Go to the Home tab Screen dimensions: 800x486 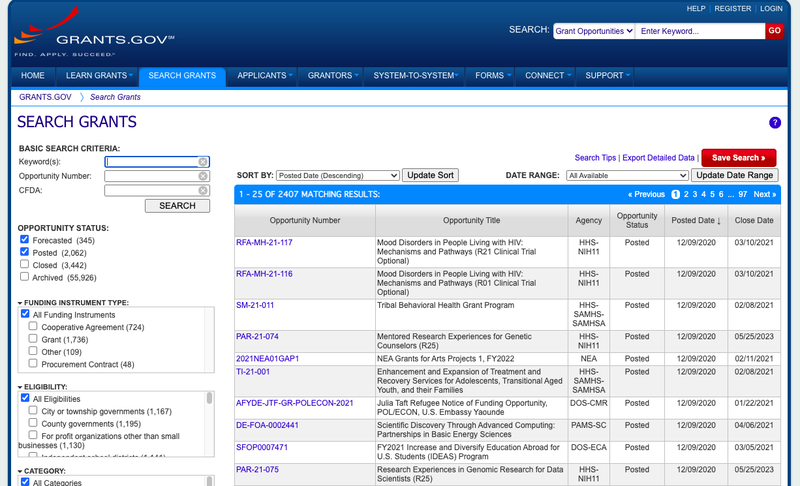[x=33, y=75]
